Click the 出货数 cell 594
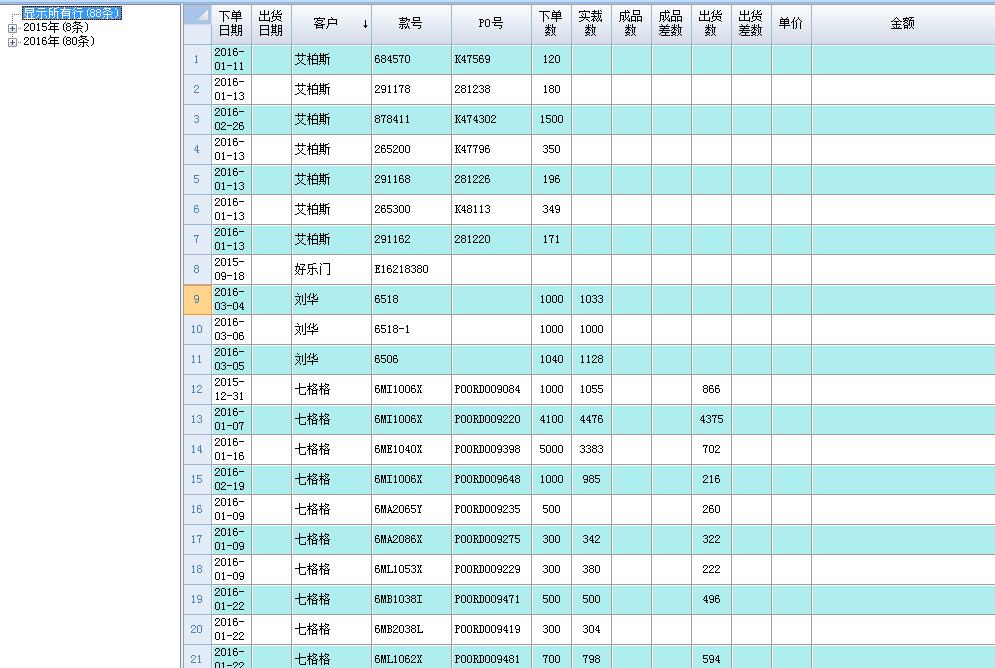995x668 pixels. click(x=711, y=657)
